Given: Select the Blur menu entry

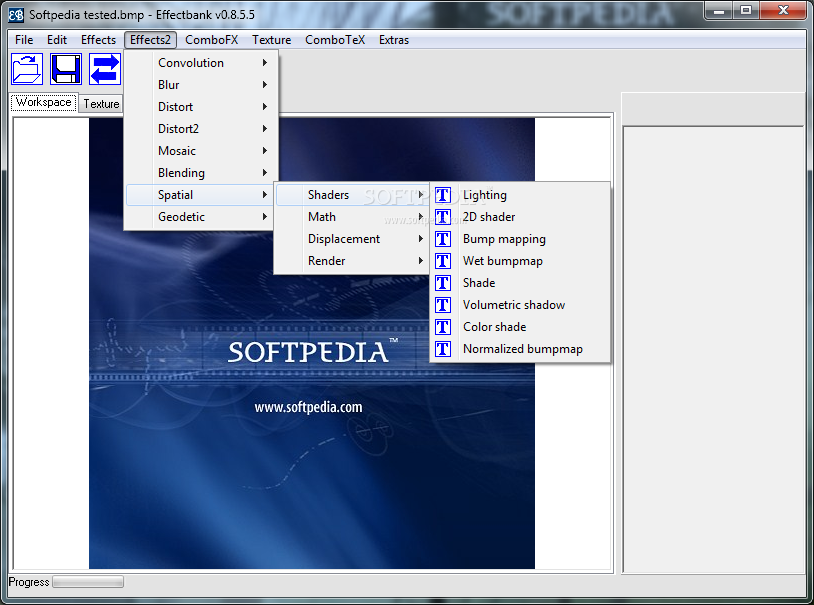Looking at the screenshot, I should (201, 85).
